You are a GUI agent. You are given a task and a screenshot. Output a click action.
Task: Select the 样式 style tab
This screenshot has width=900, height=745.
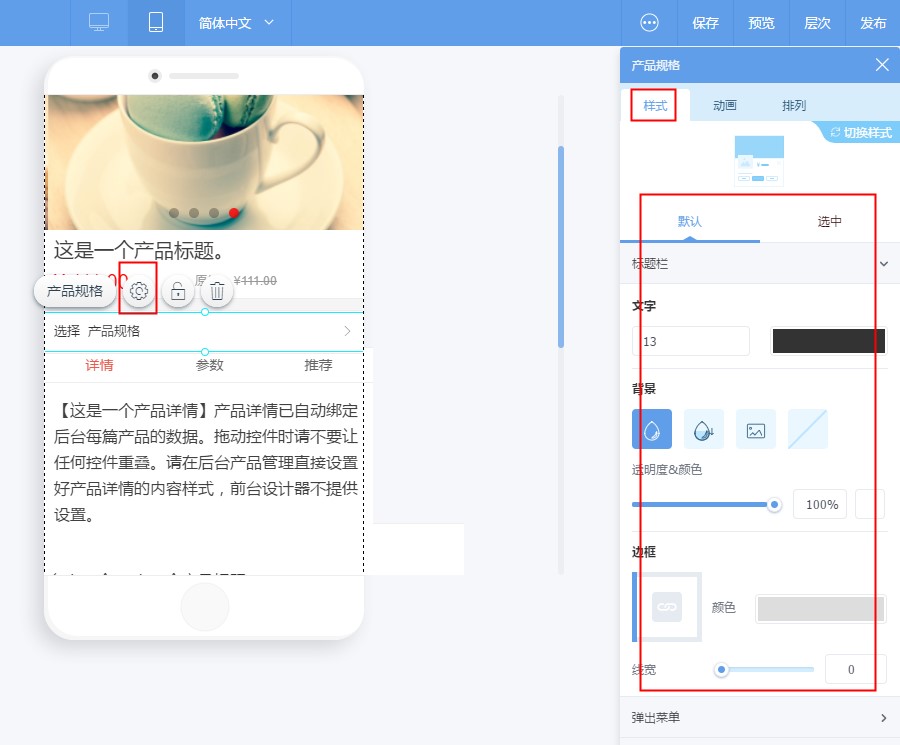point(655,105)
